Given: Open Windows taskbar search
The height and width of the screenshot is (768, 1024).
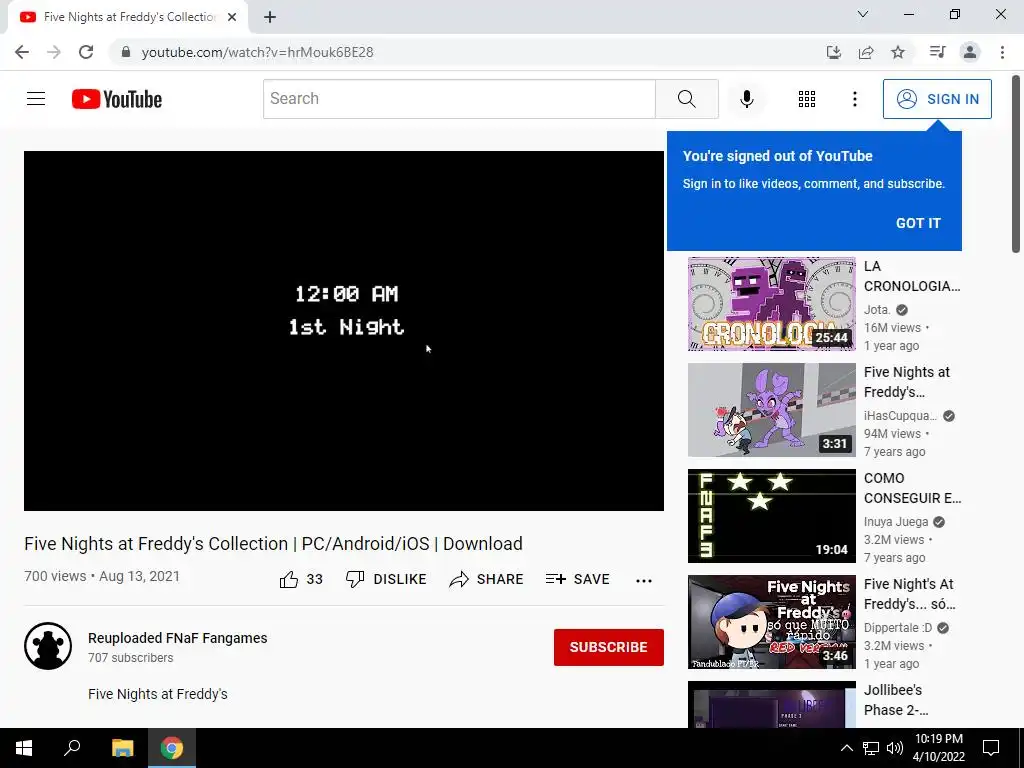Looking at the screenshot, I should point(72,748).
